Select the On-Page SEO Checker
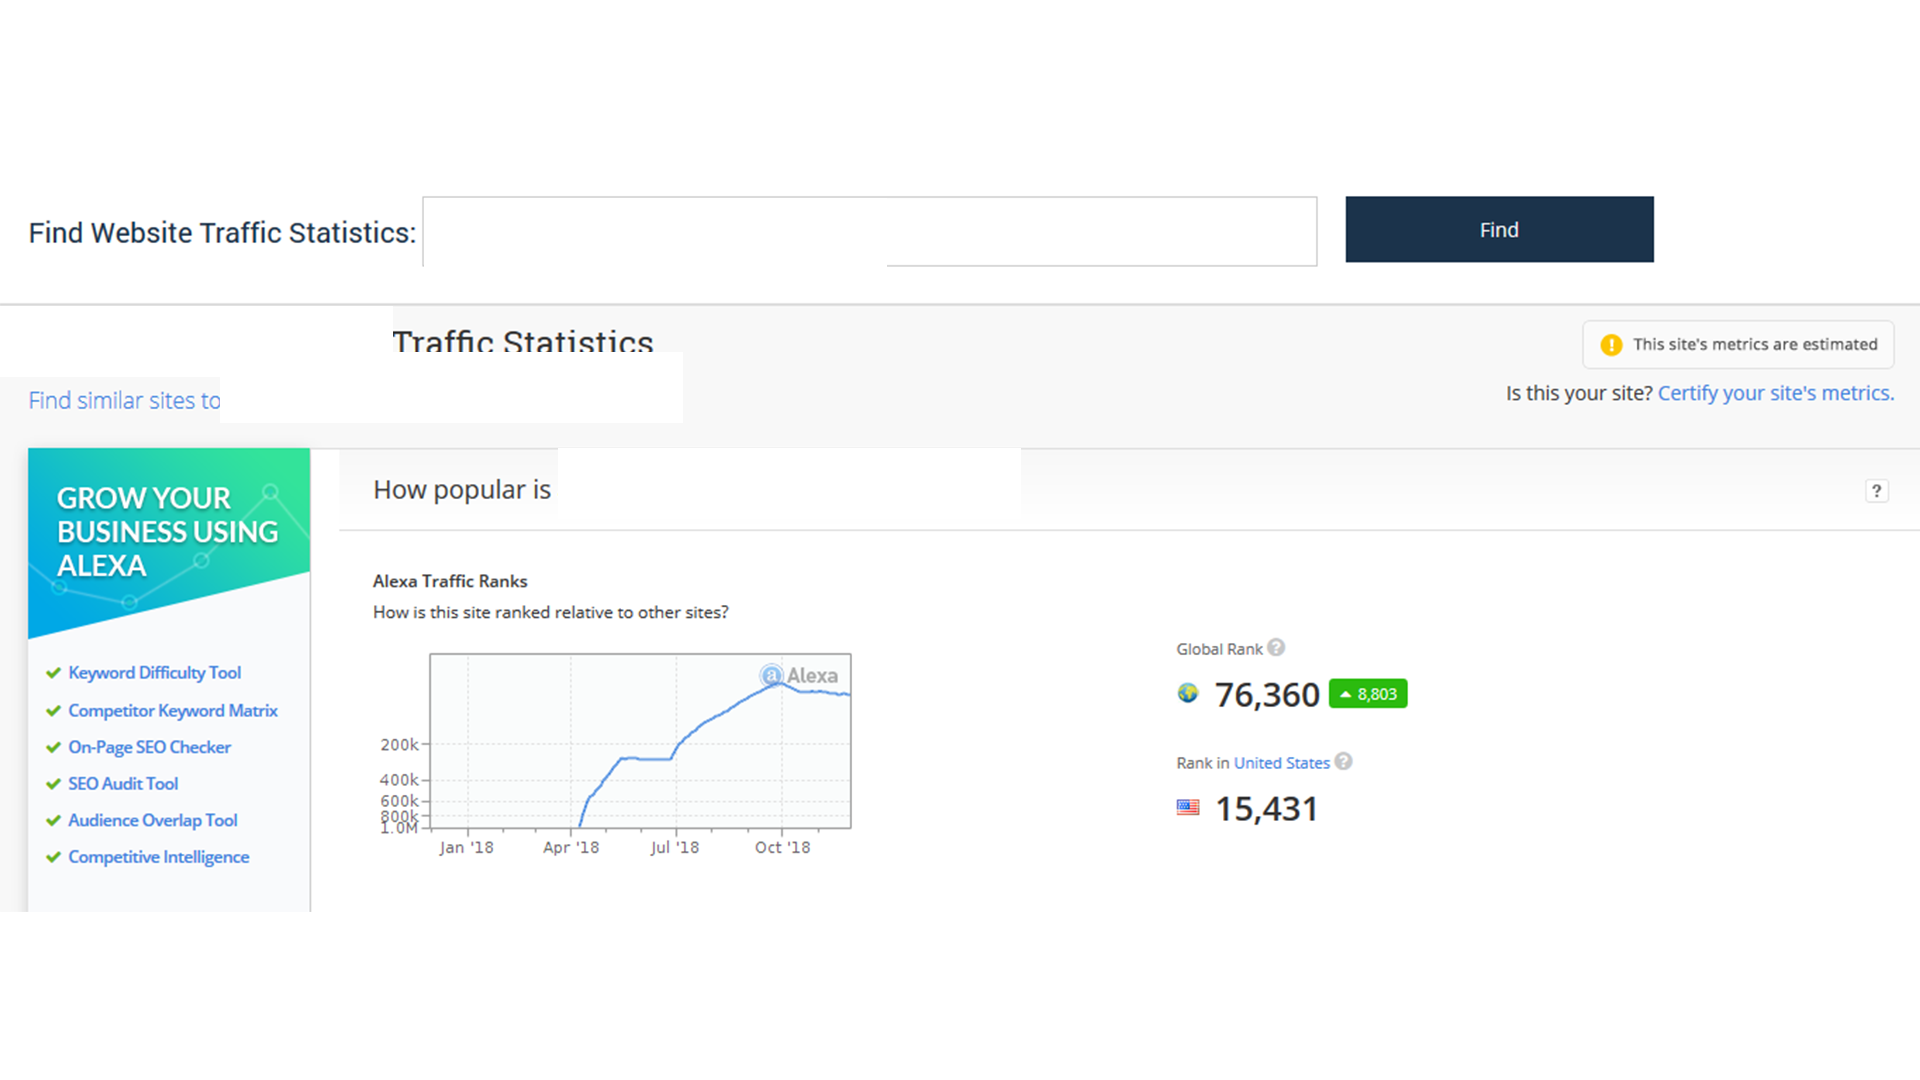 pos(149,747)
